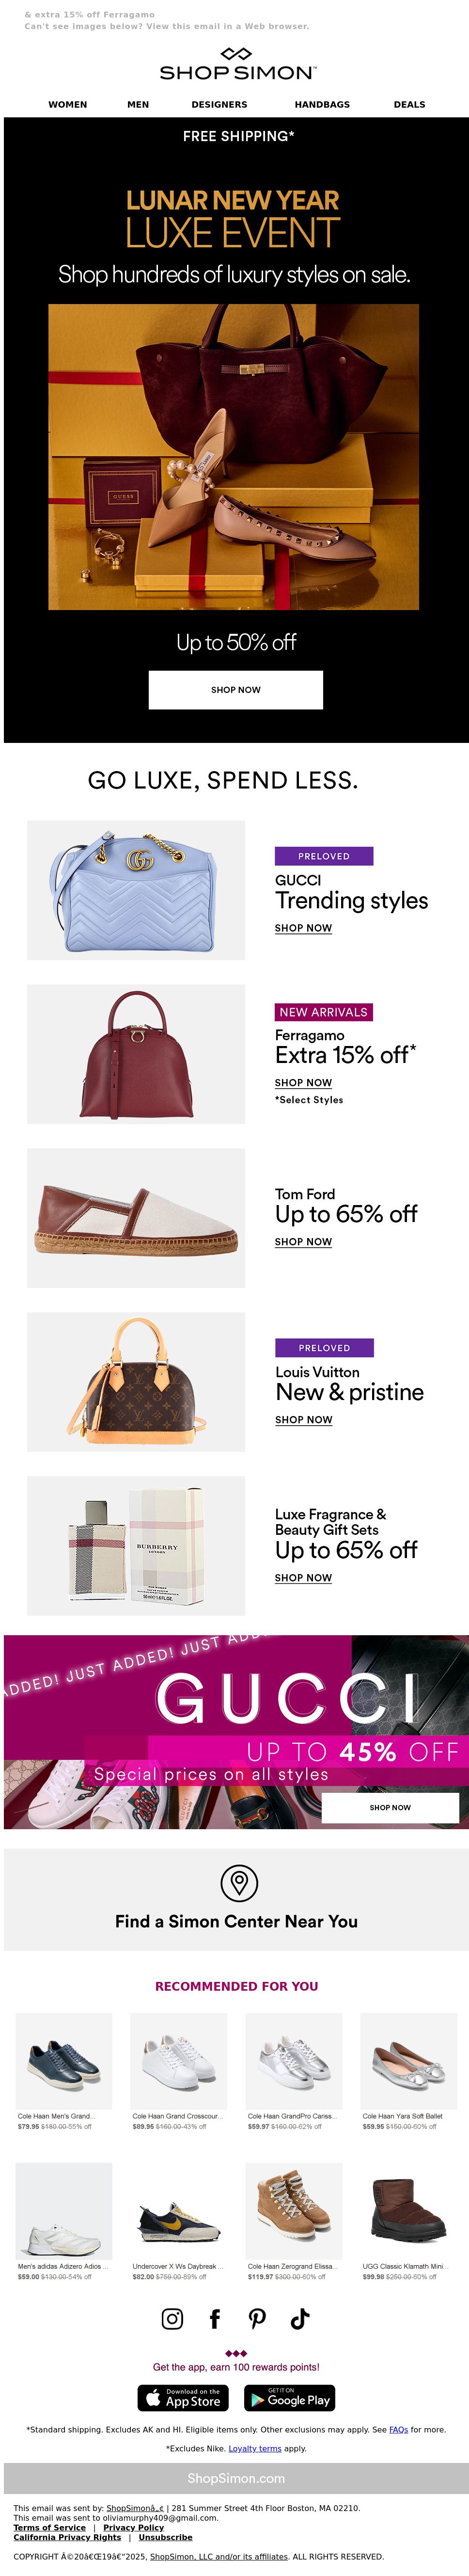Follow Shop Now link under Louis Vuitton
This screenshot has width=469, height=2576.
[x=303, y=1419]
